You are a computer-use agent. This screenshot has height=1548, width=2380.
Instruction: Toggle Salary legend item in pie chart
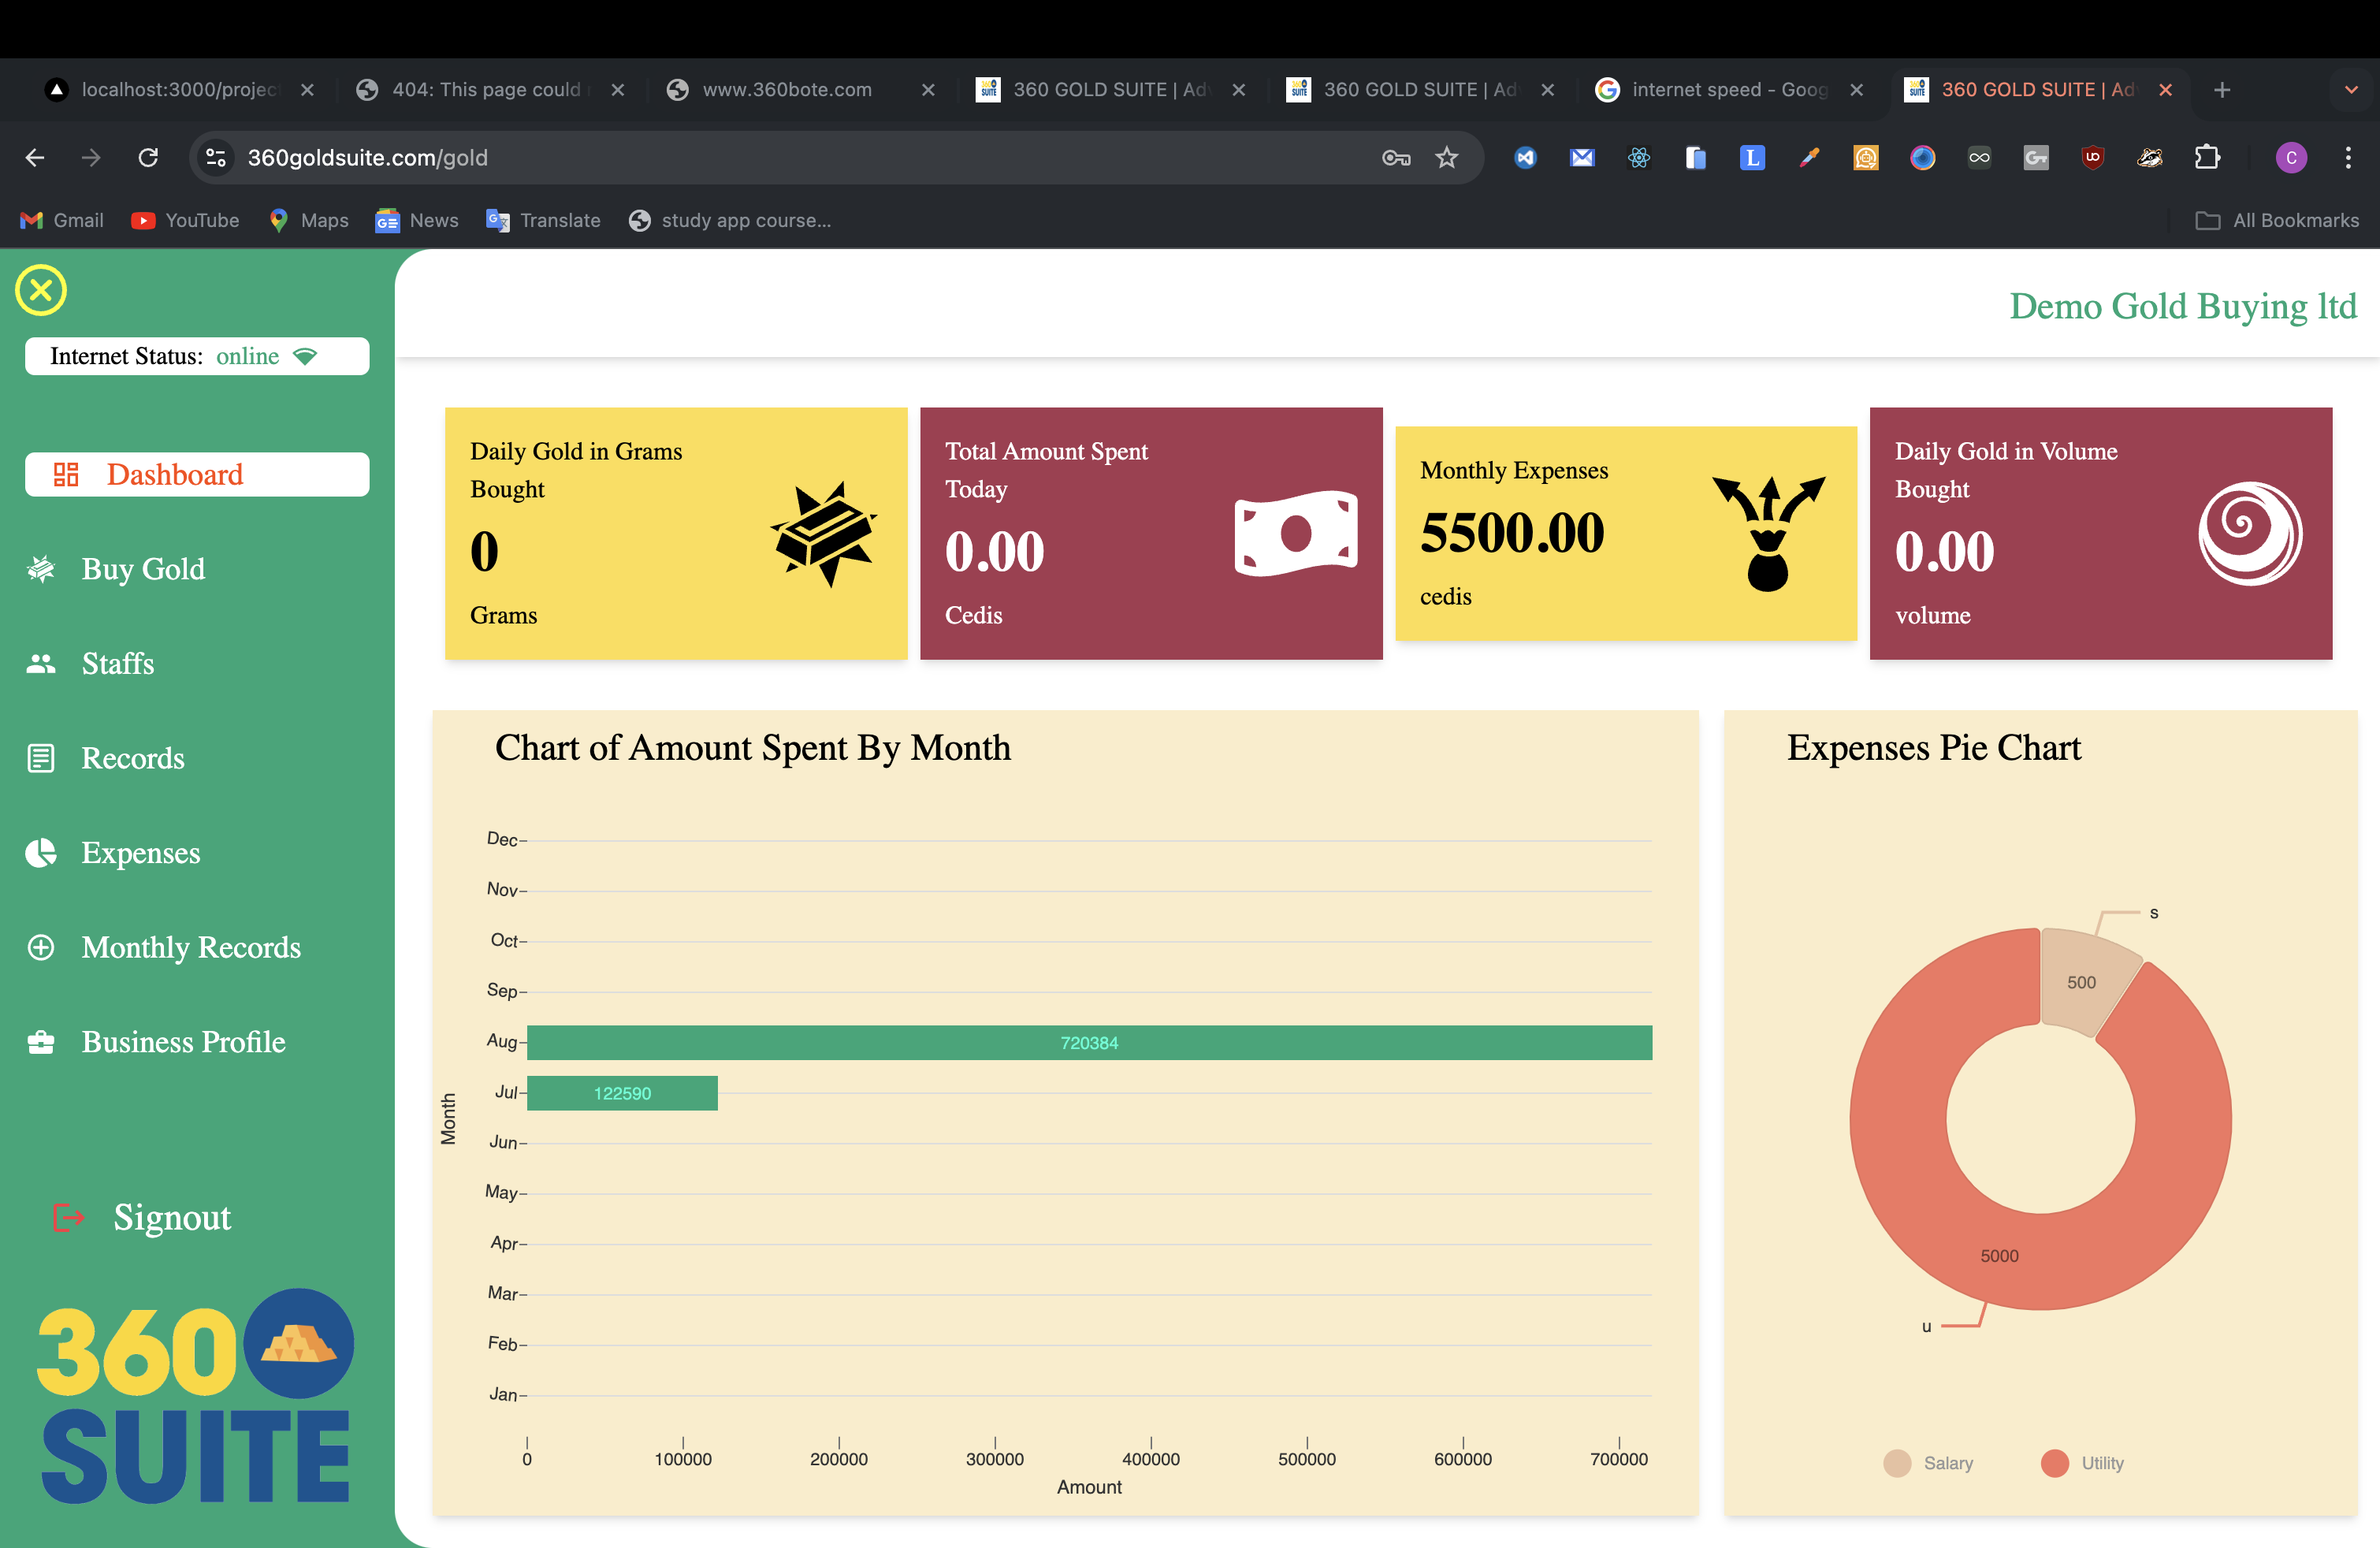tap(1929, 1463)
